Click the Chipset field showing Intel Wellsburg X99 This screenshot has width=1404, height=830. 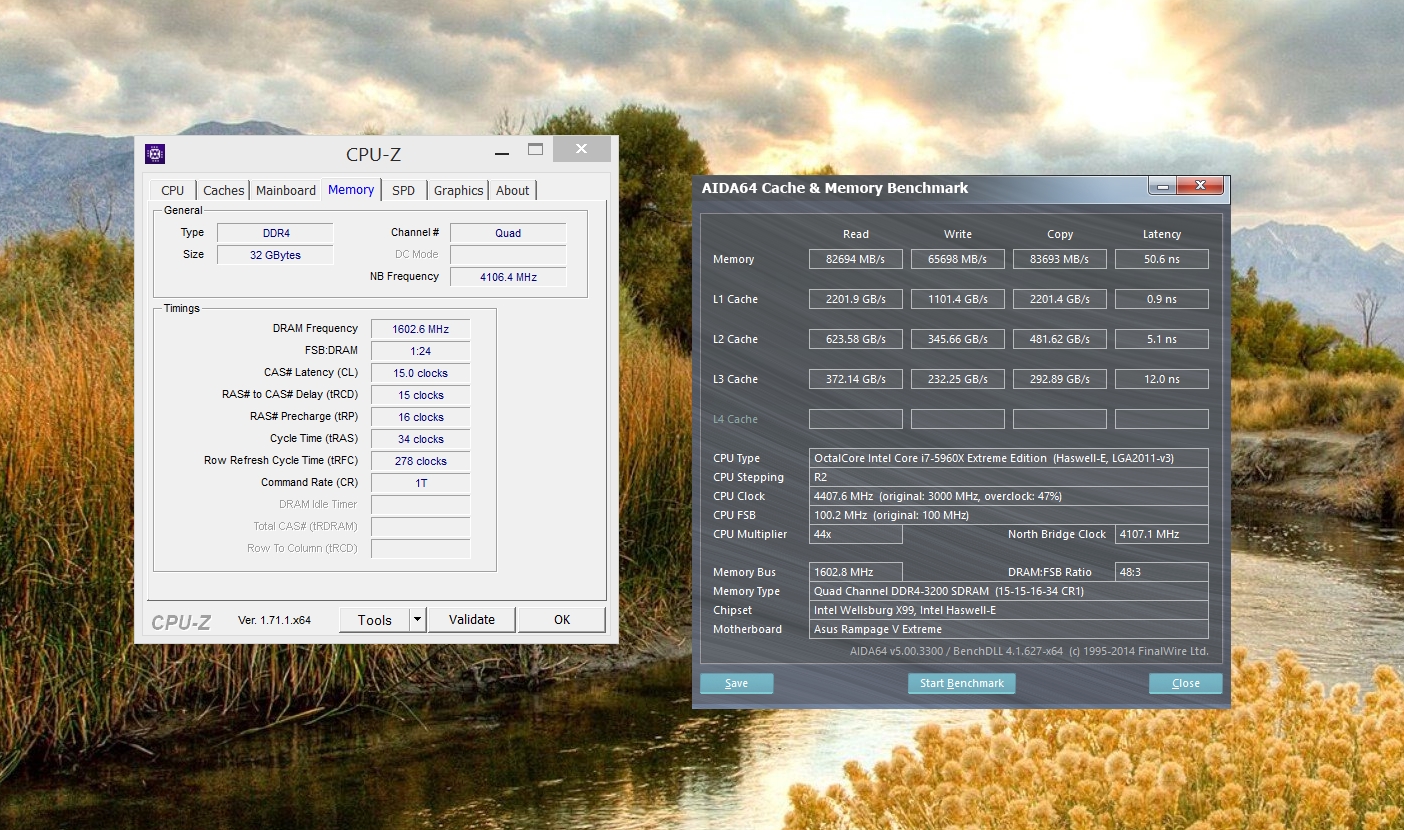pyautogui.click(x=1009, y=610)
